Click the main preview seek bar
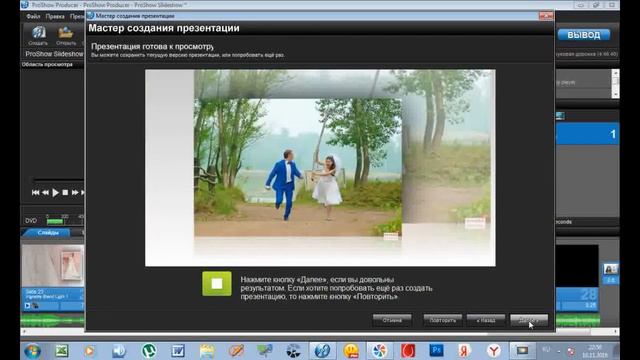Screen dimensions: 640x360 pos(58,180)
